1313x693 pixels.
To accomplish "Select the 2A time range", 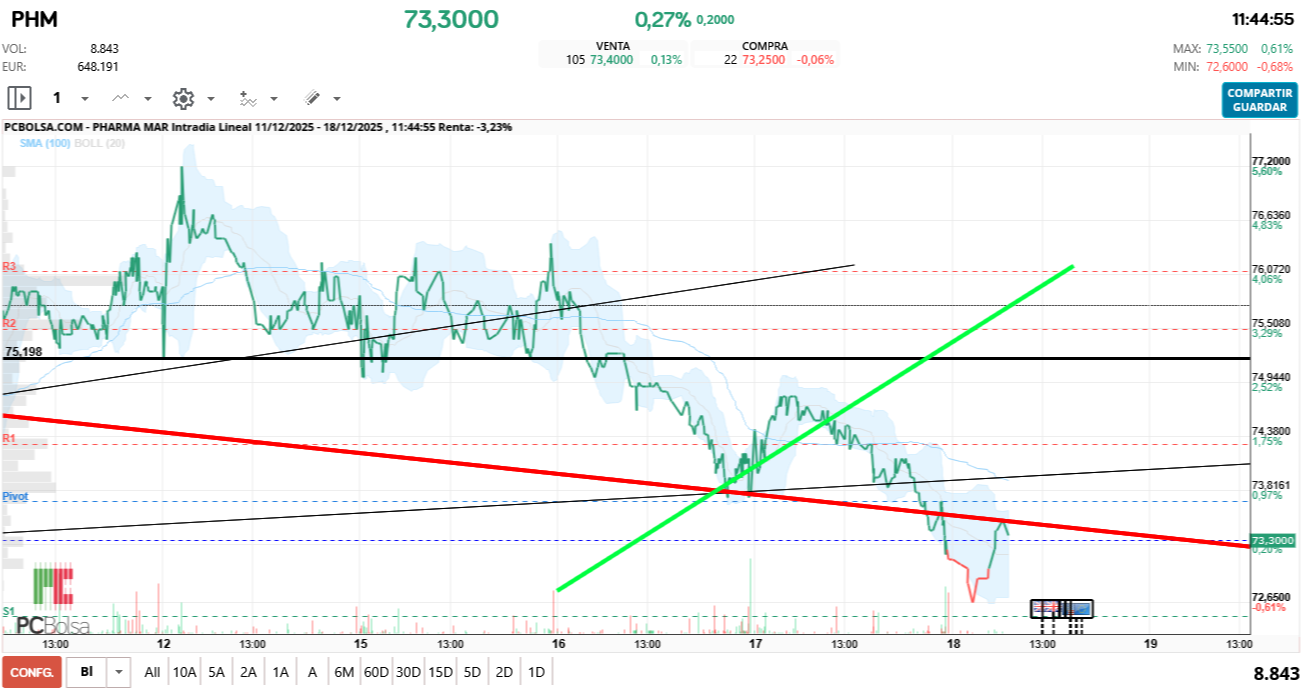I will (249, 672).
